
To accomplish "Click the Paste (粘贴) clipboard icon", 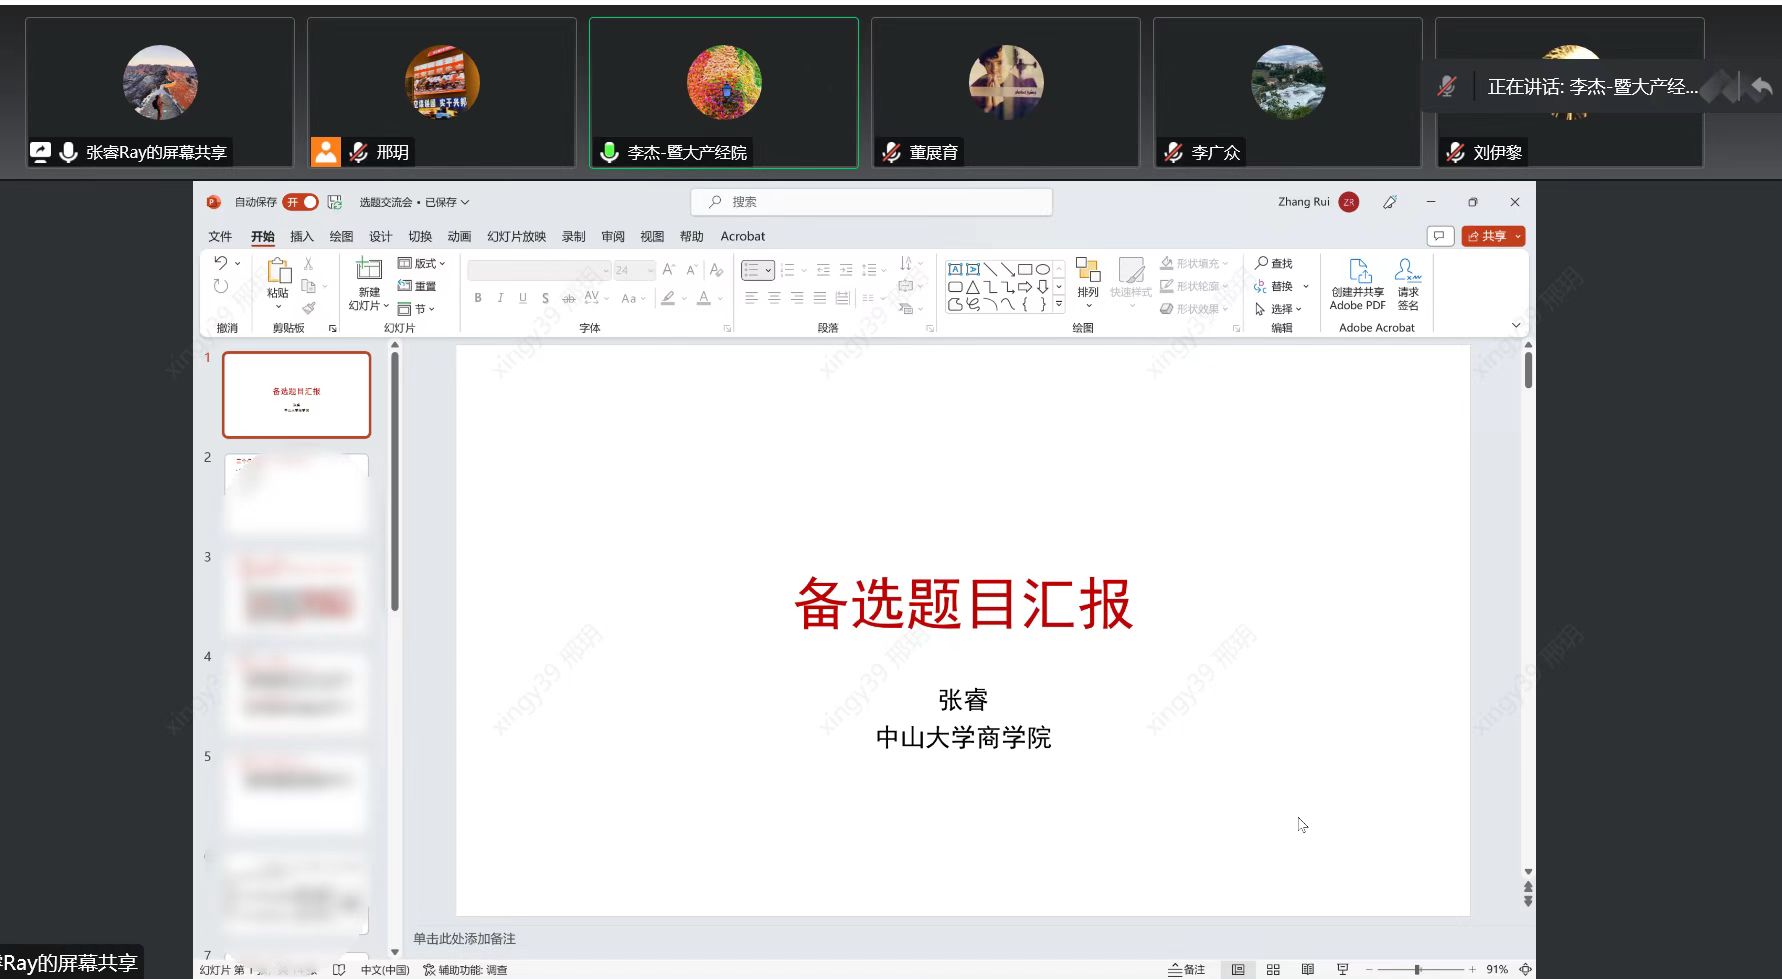I will coord(278,270).
